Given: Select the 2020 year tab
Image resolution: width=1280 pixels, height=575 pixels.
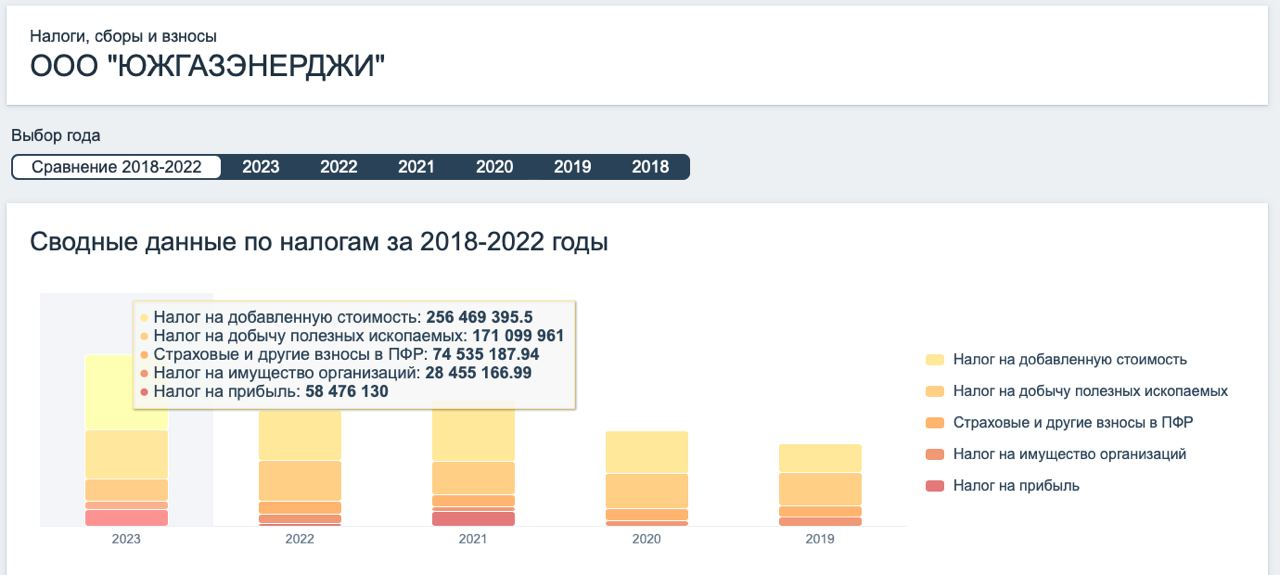Looking at the screenshot, I should click(x=494, y=167).
